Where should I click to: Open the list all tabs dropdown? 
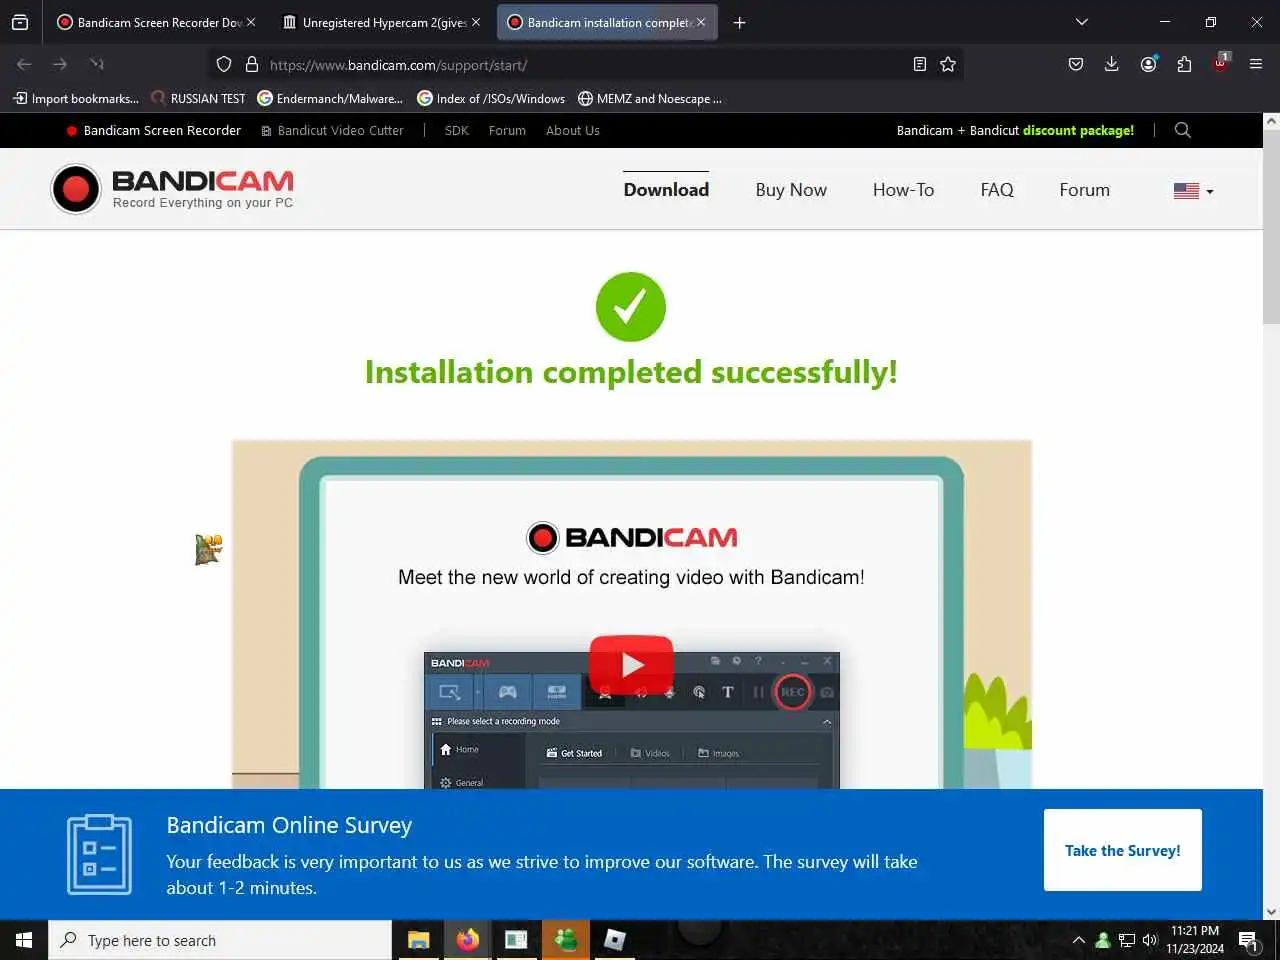point(1081,22)
